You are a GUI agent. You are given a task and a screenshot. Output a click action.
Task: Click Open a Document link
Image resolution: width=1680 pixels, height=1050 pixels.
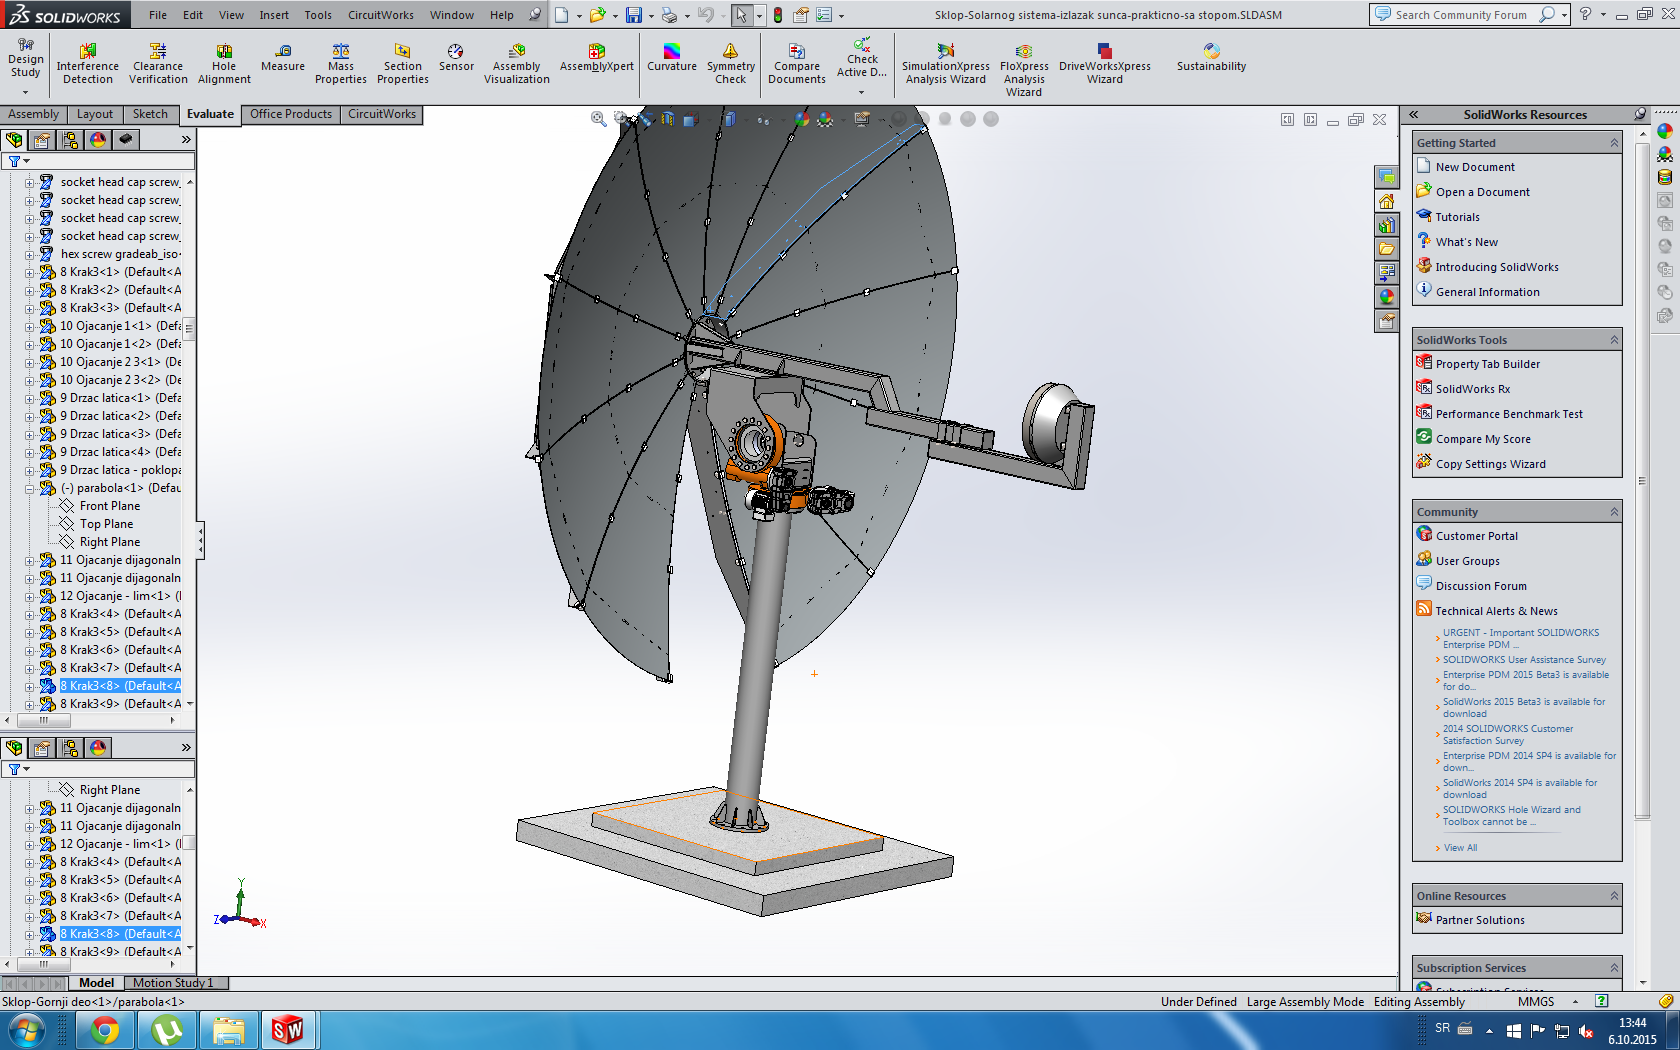click(1483, 192)
